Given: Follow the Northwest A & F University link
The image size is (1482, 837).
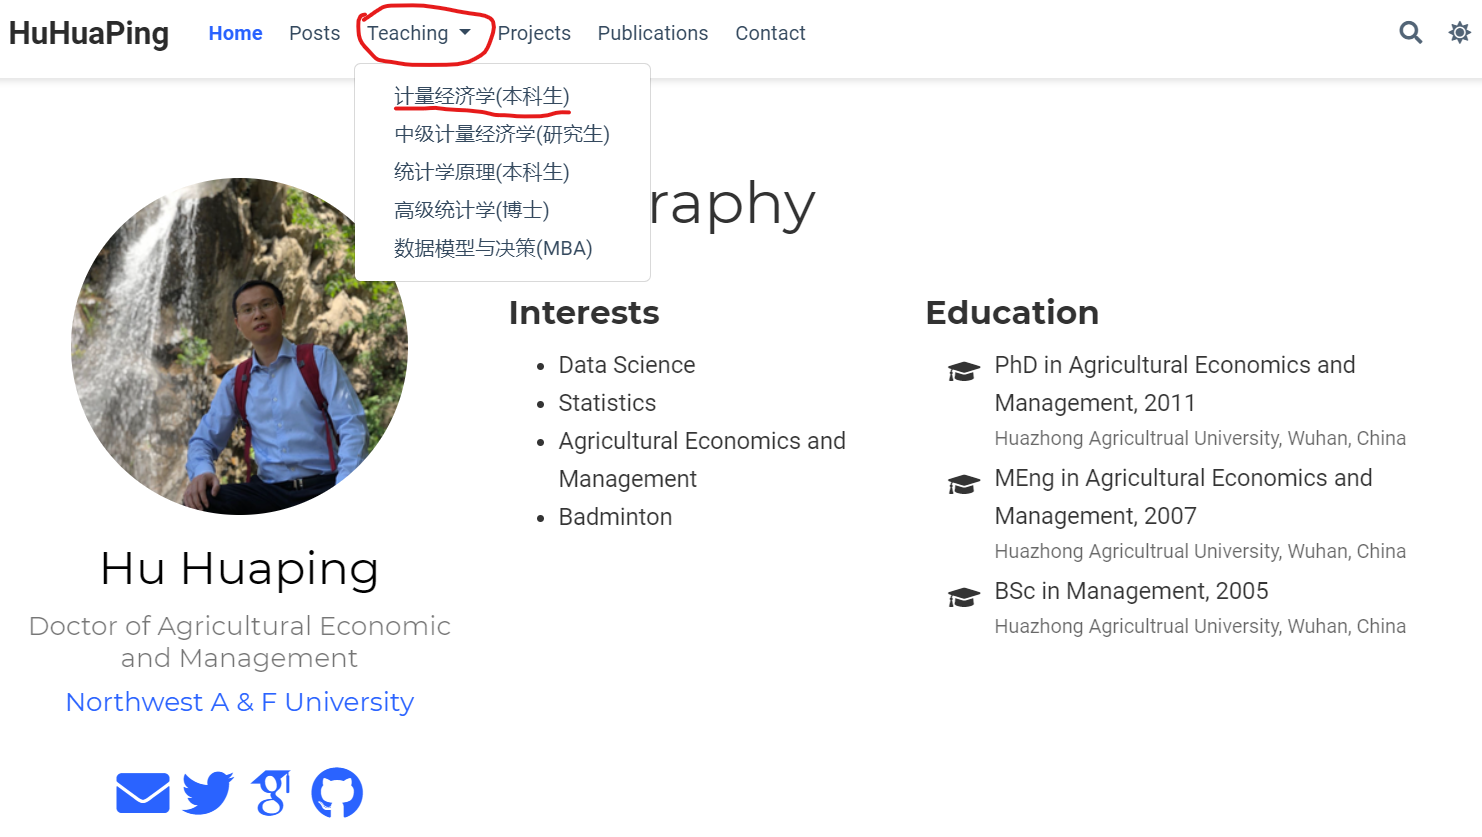Looking at the screenshot, I should coord(240,702).
